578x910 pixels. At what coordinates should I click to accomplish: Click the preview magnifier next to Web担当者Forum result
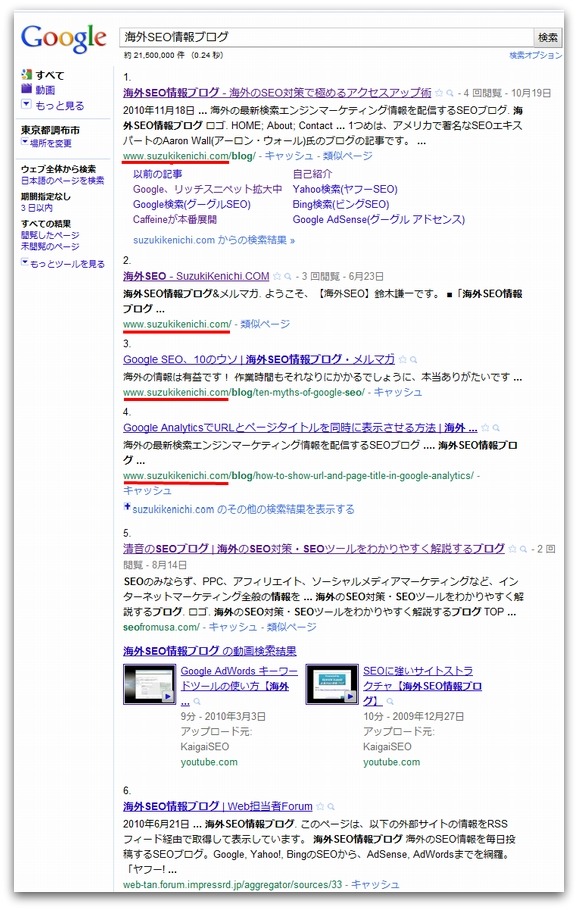[331, 807]
